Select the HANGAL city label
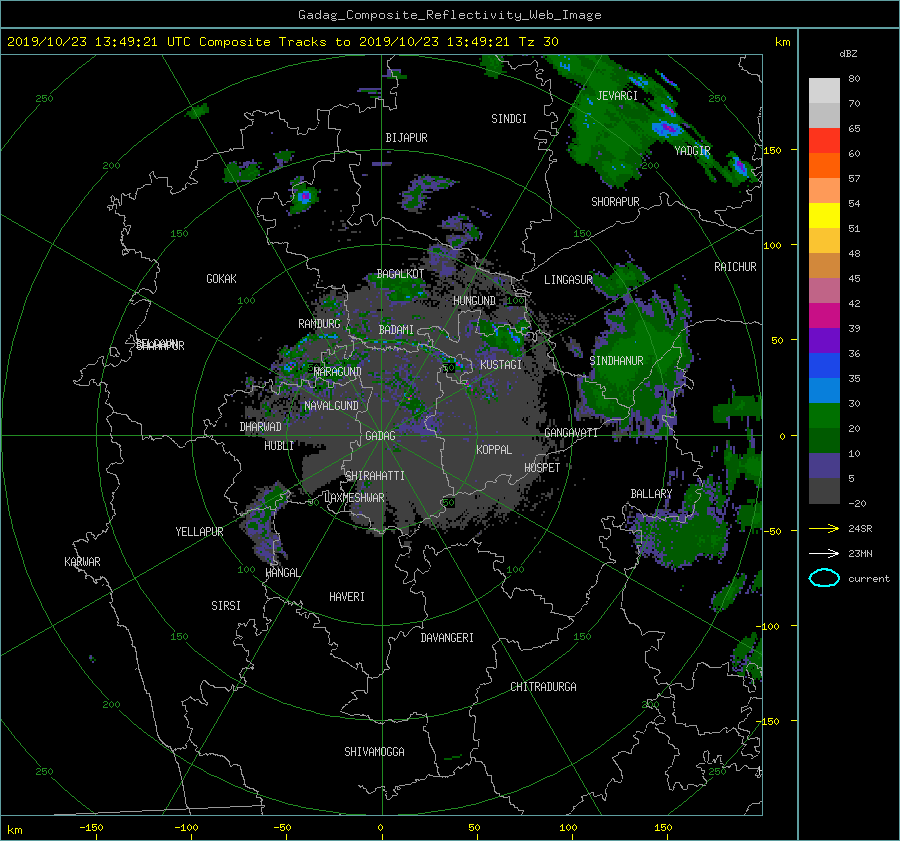 click(282, 572)
